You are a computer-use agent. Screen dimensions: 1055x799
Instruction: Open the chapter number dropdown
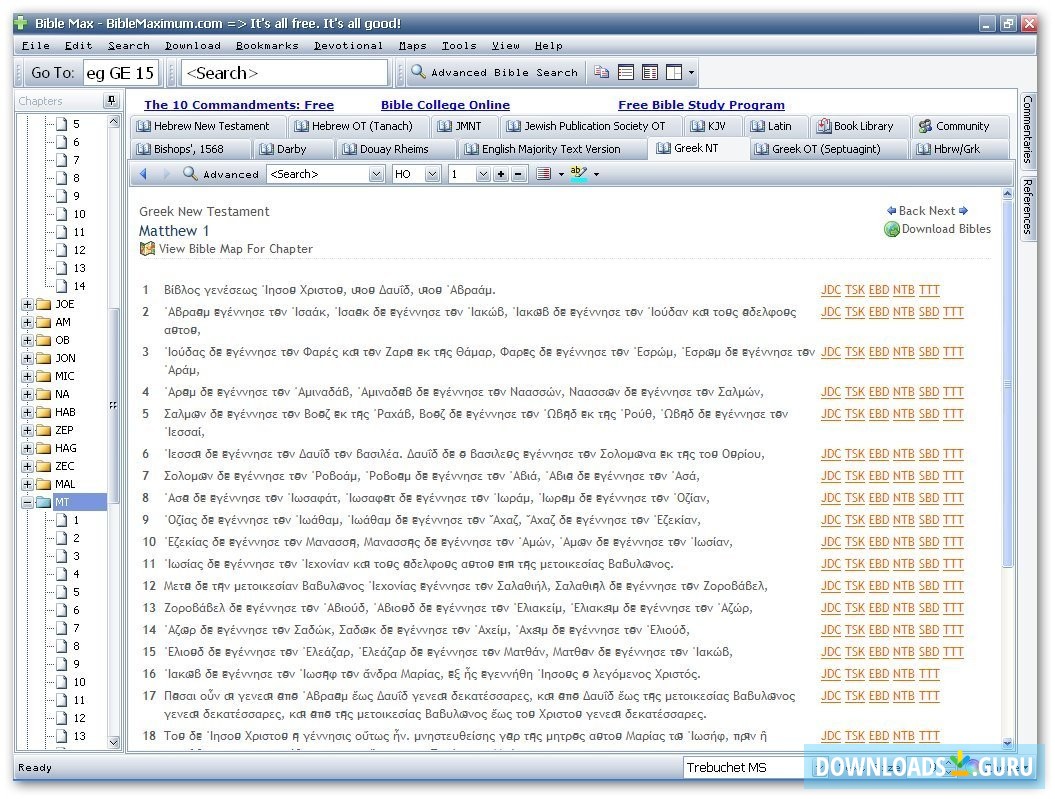(x=483, y=174)
